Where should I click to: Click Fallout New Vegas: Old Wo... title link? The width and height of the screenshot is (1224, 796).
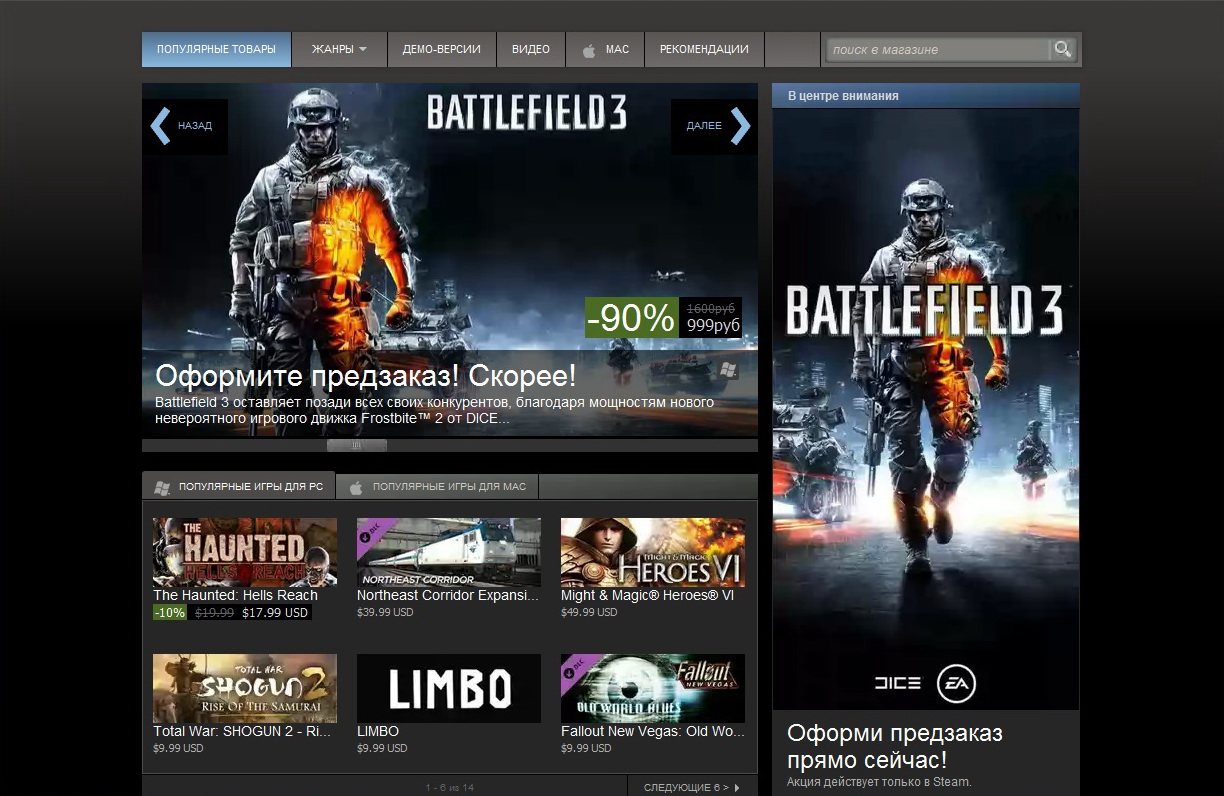pyautogui.click(x=653, y=731)
